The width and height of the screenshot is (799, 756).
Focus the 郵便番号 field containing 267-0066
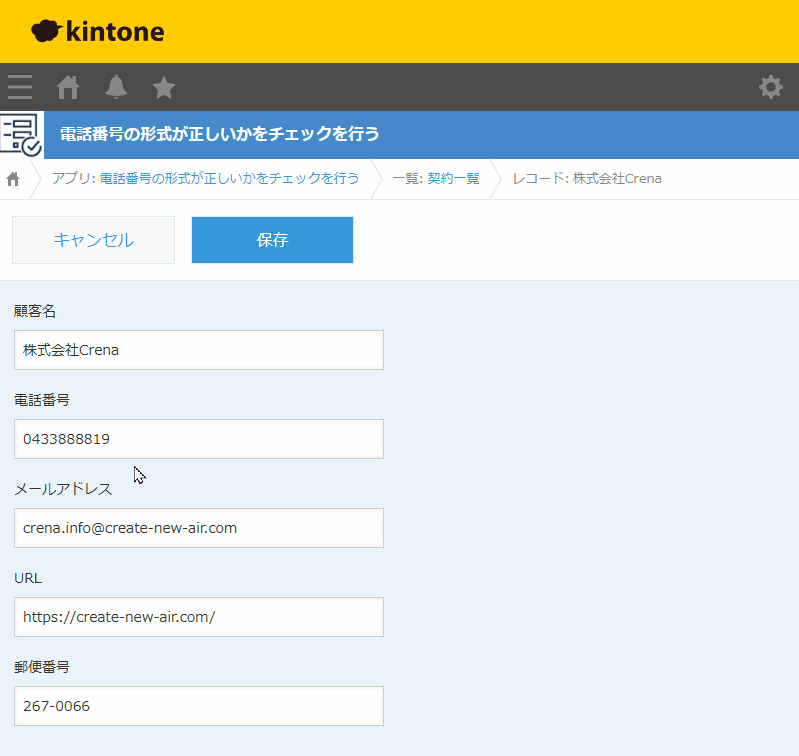point(199,706)
